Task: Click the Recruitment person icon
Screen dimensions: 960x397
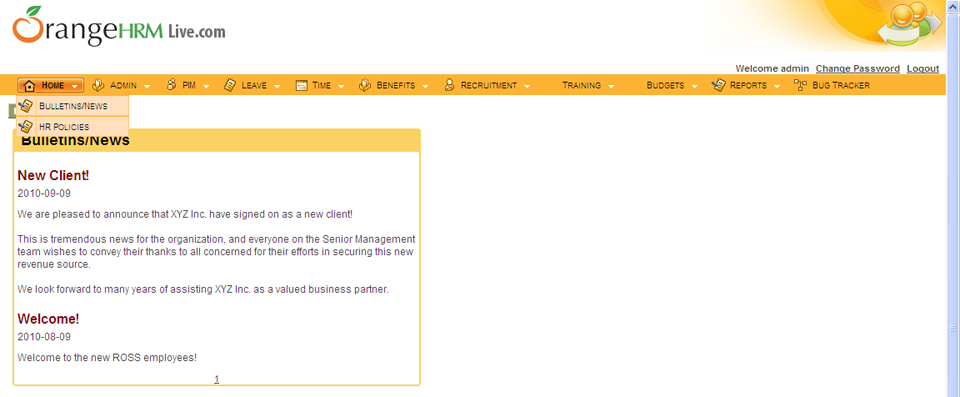Action: [449, 85]
